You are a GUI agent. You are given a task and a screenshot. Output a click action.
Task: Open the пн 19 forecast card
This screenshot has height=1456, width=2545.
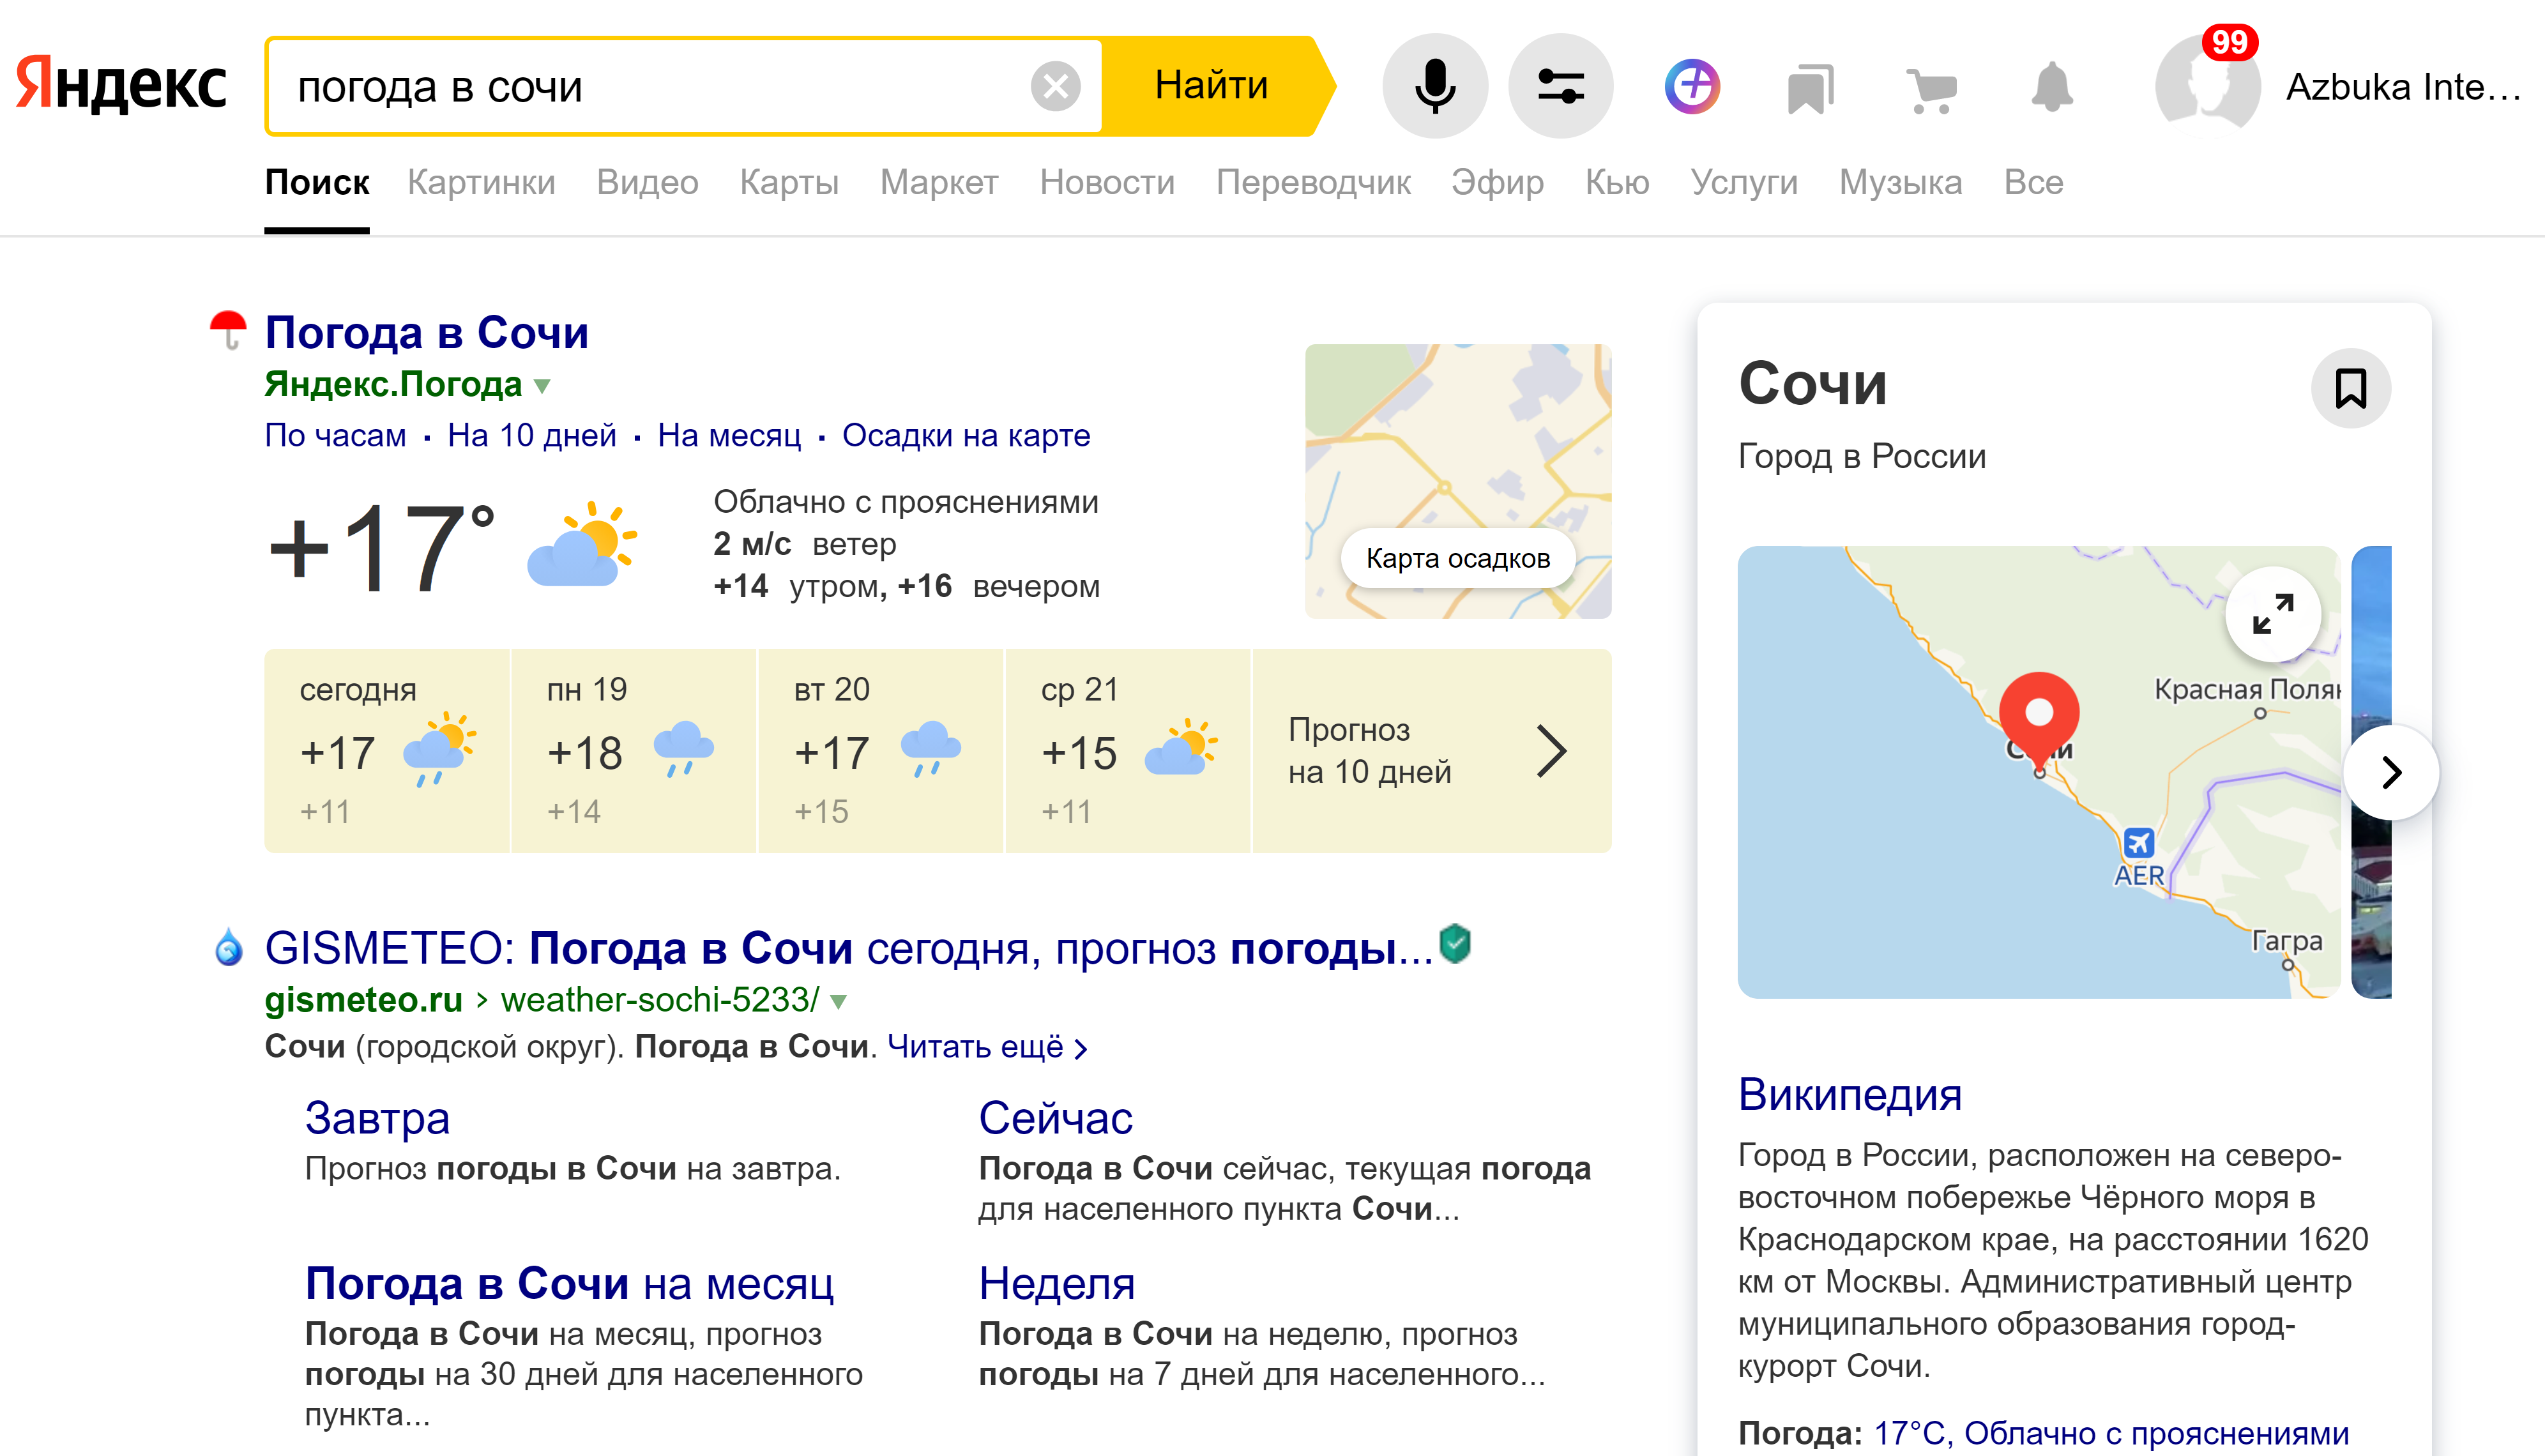click(x=634, y=751)
